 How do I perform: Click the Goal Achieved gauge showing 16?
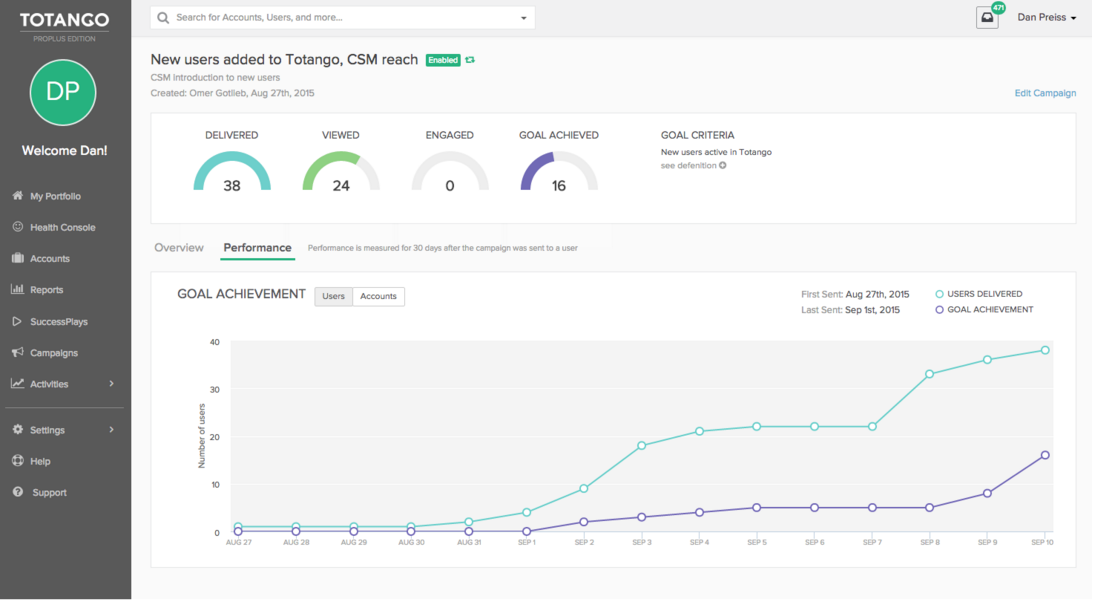click(558, 171)
